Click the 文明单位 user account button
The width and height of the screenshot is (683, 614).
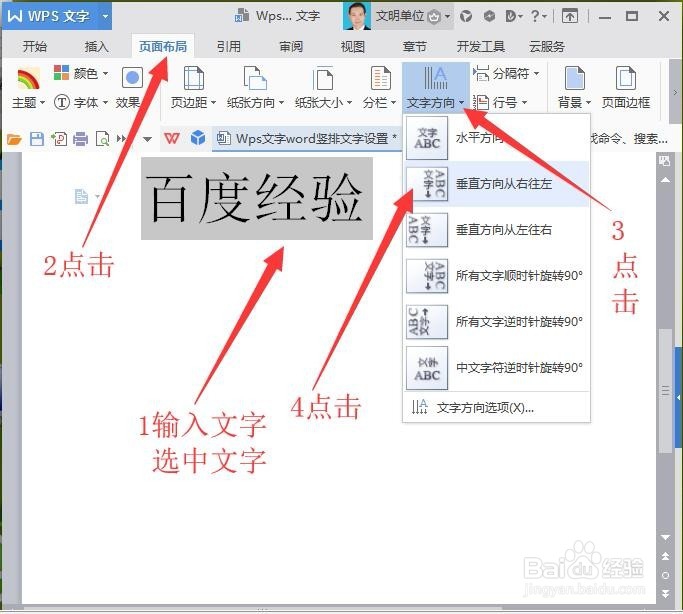[x=398, y=16]
